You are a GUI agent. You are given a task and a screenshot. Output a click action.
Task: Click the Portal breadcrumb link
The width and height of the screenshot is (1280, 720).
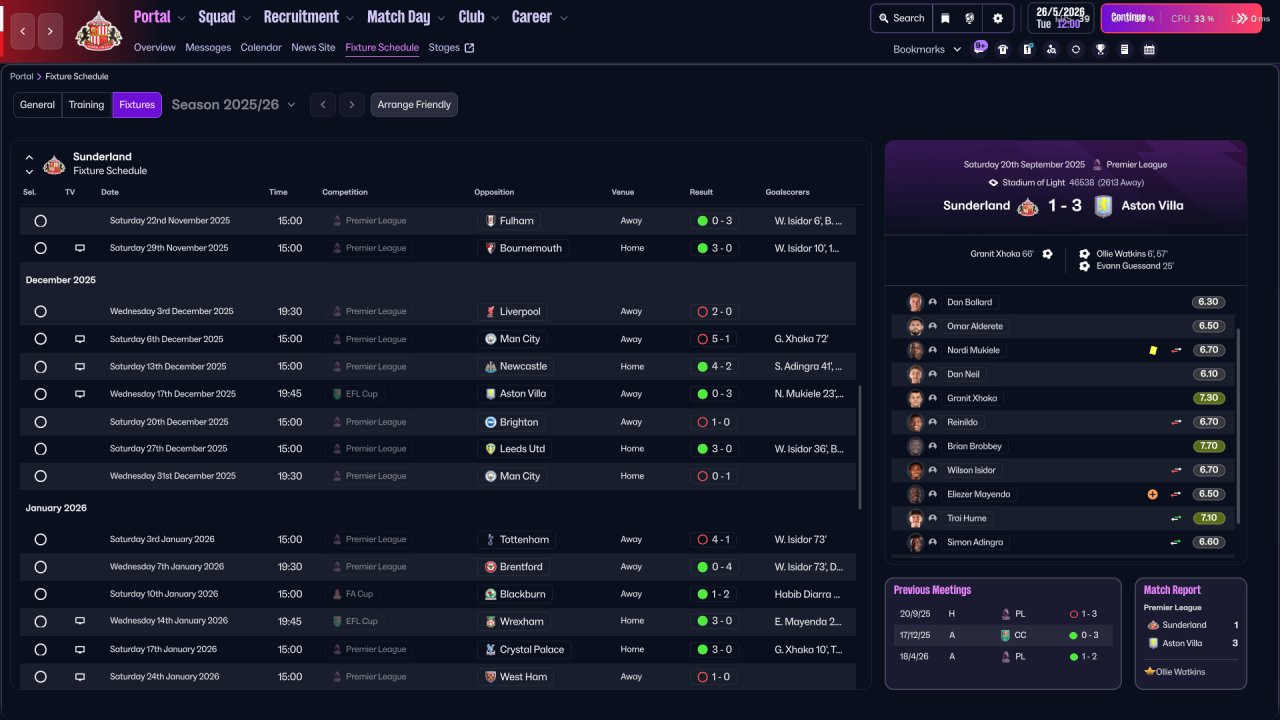pyautogui.click(x=21, y=77)
